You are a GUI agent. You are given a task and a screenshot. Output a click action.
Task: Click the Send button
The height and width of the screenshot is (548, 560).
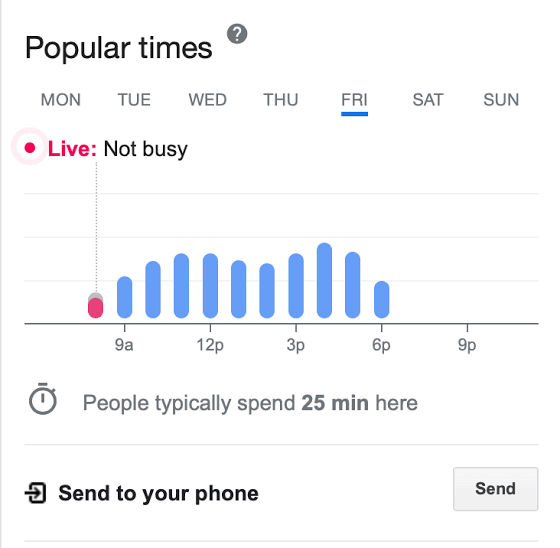[495, 489]
